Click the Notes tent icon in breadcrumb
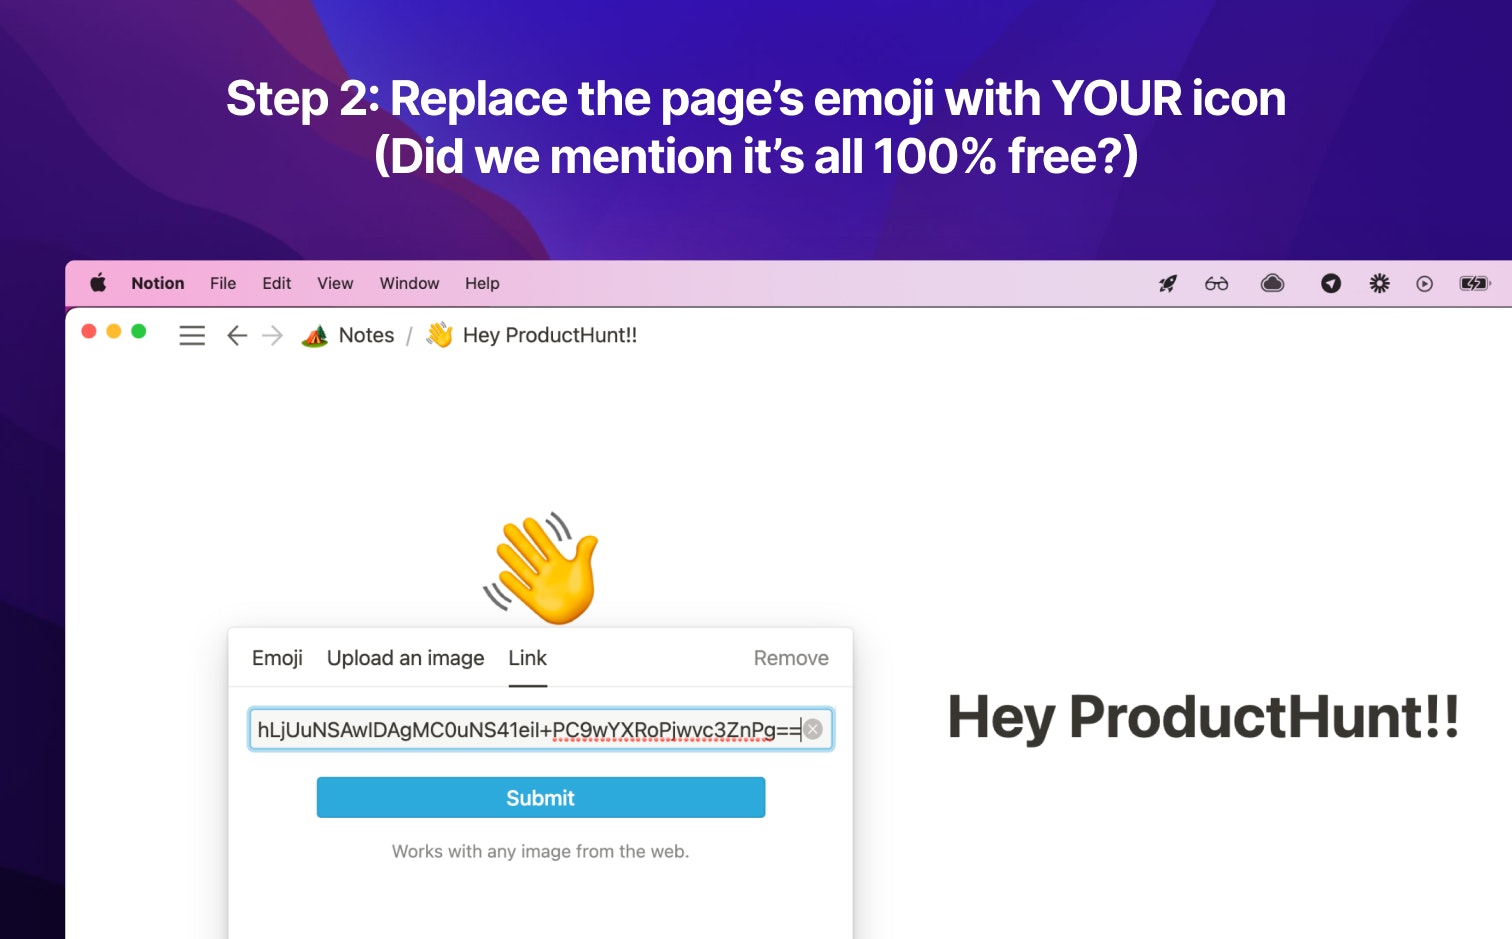1512x939 pixels. tap(315, 336)
